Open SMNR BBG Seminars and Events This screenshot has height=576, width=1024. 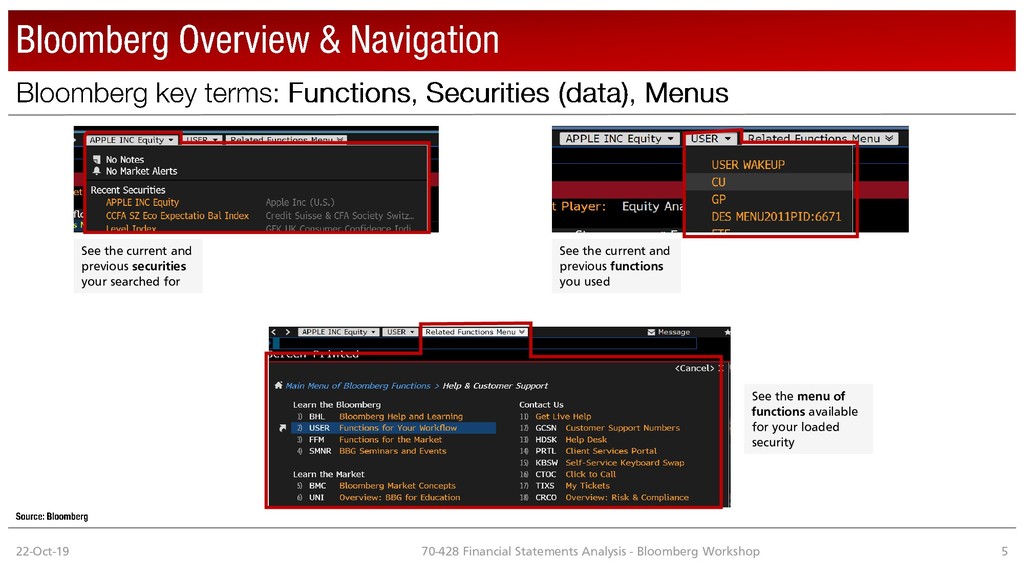coord(371,451)
